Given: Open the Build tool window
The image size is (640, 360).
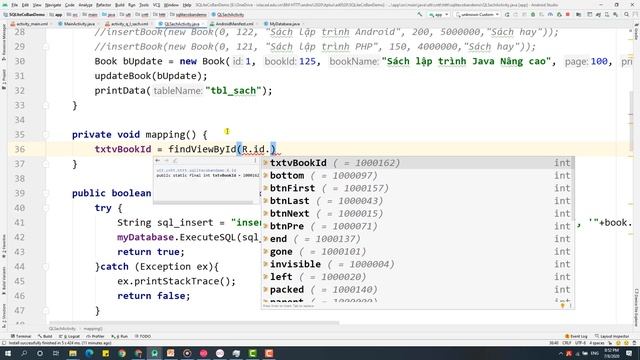Looking at the screenshot, I should tap(45, 336).
